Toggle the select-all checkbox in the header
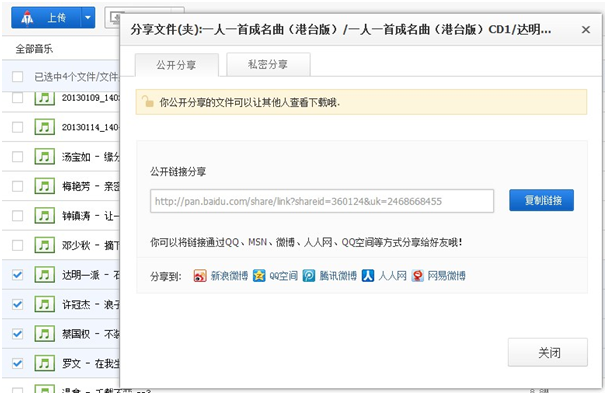Viewport: 607px width, 395px height. coord(17,77)
